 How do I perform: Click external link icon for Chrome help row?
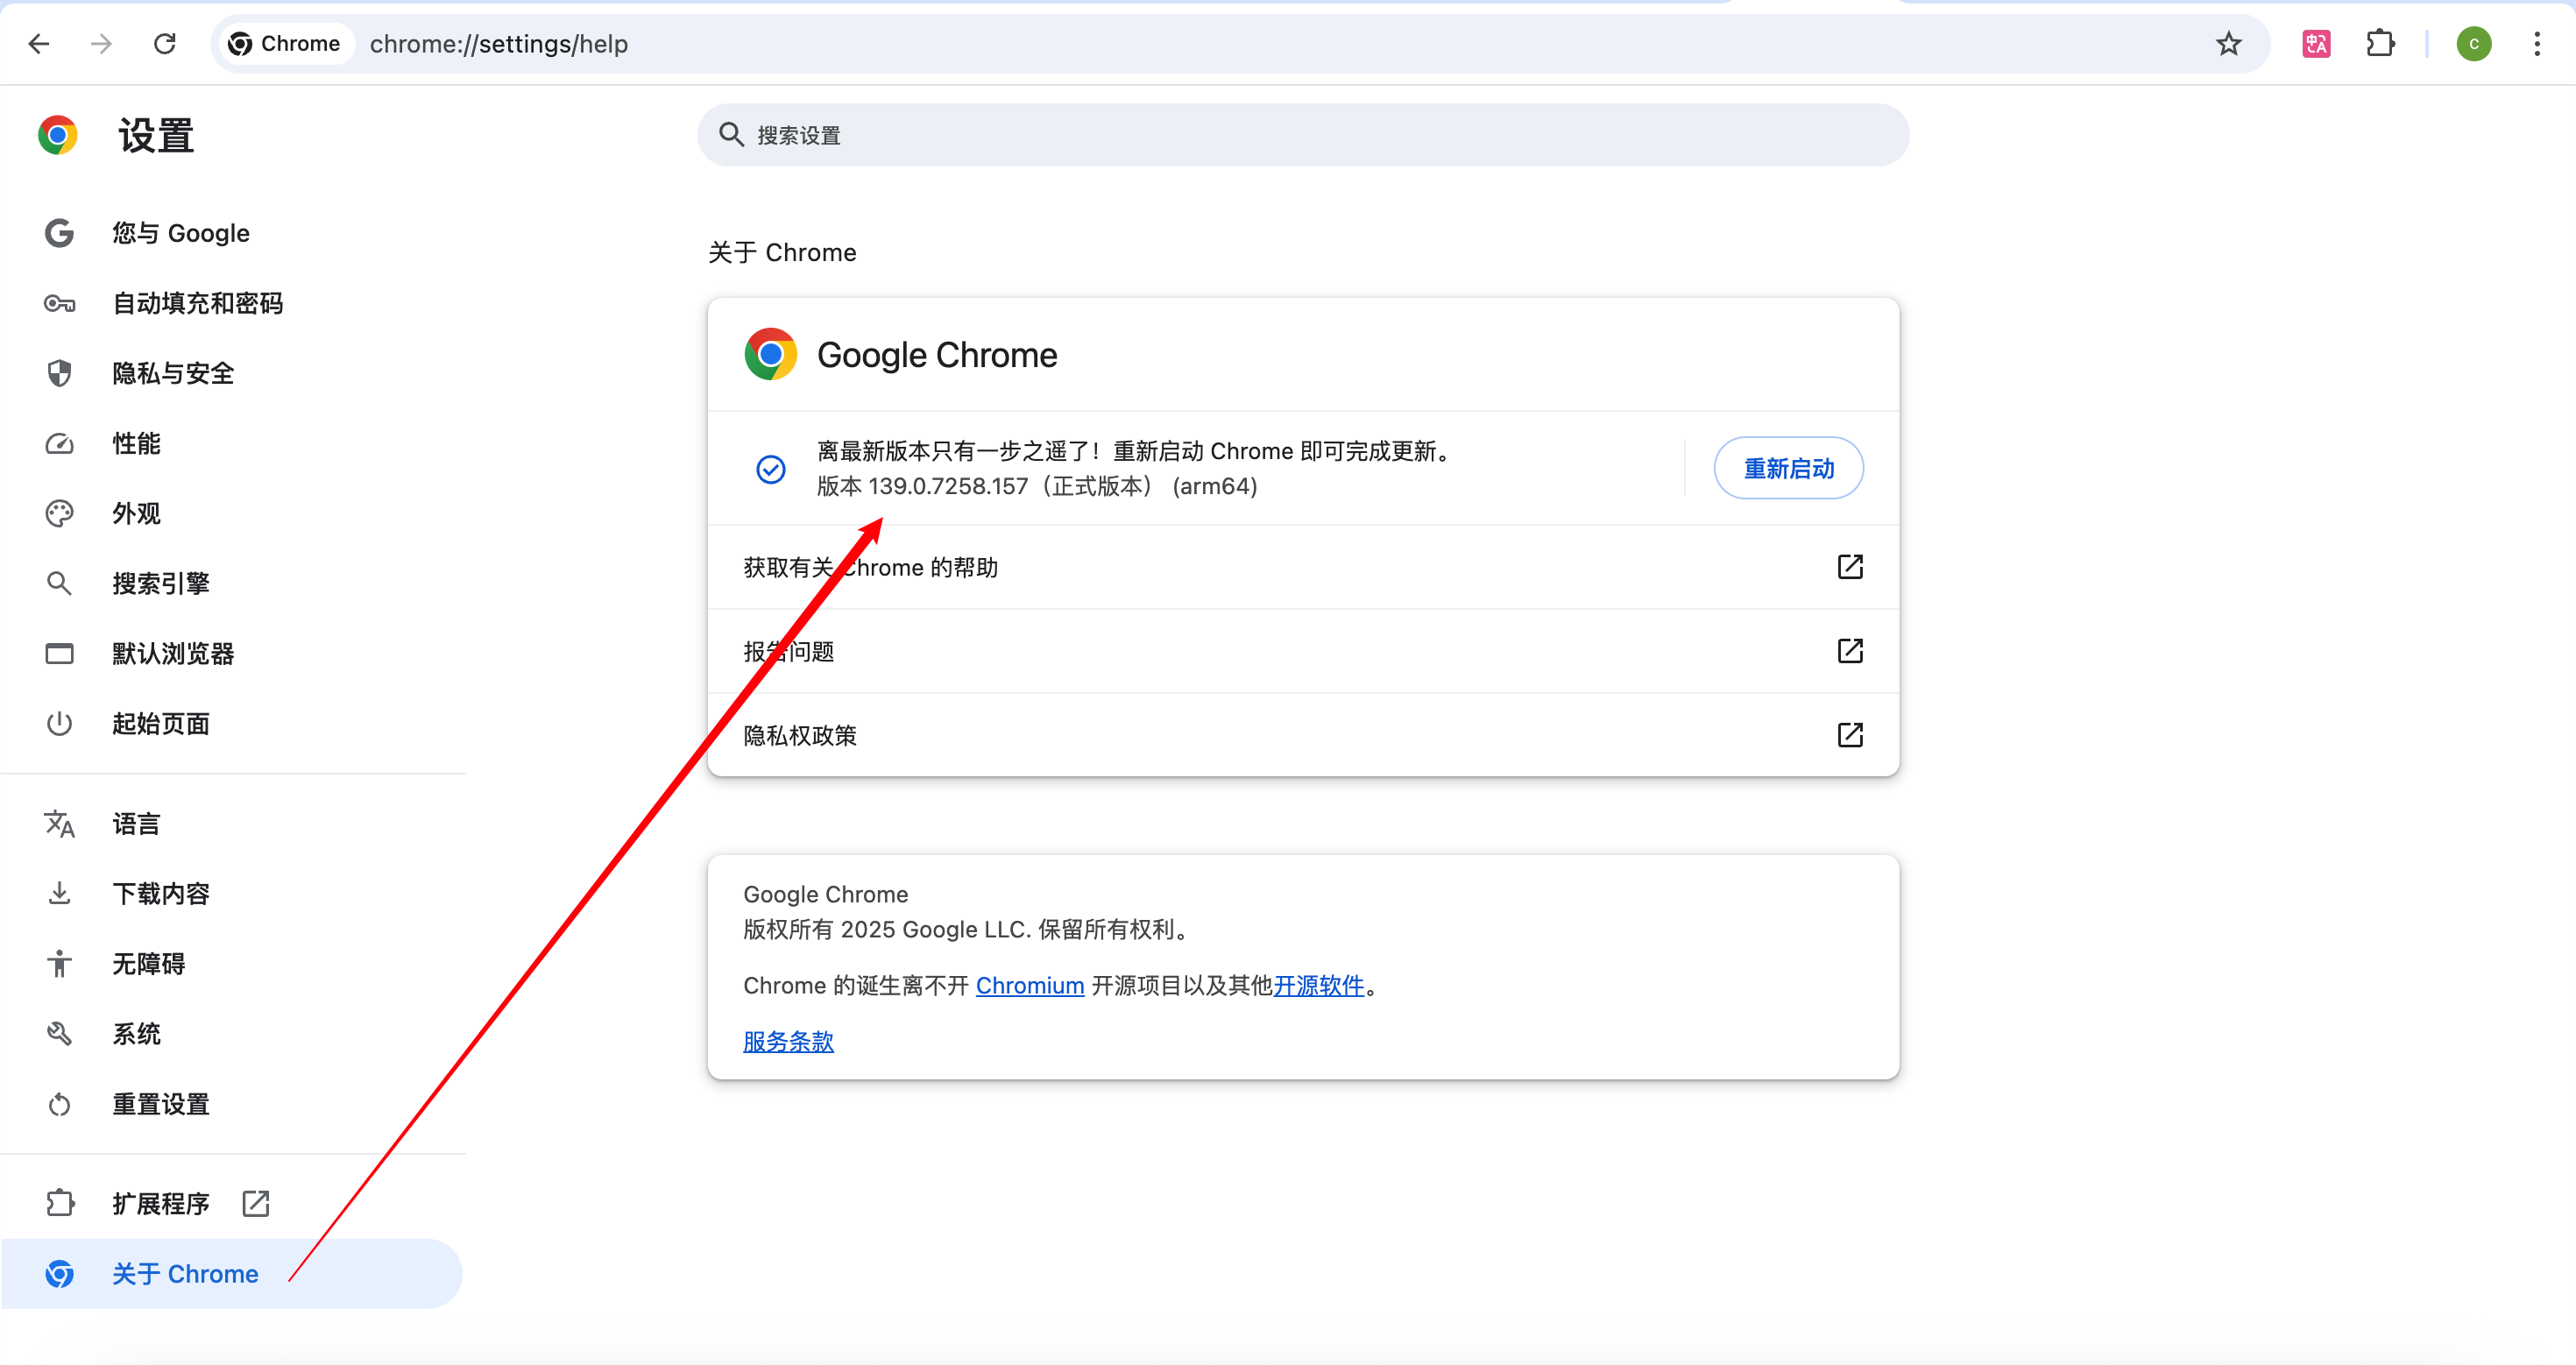click(x=1850, y=567)
